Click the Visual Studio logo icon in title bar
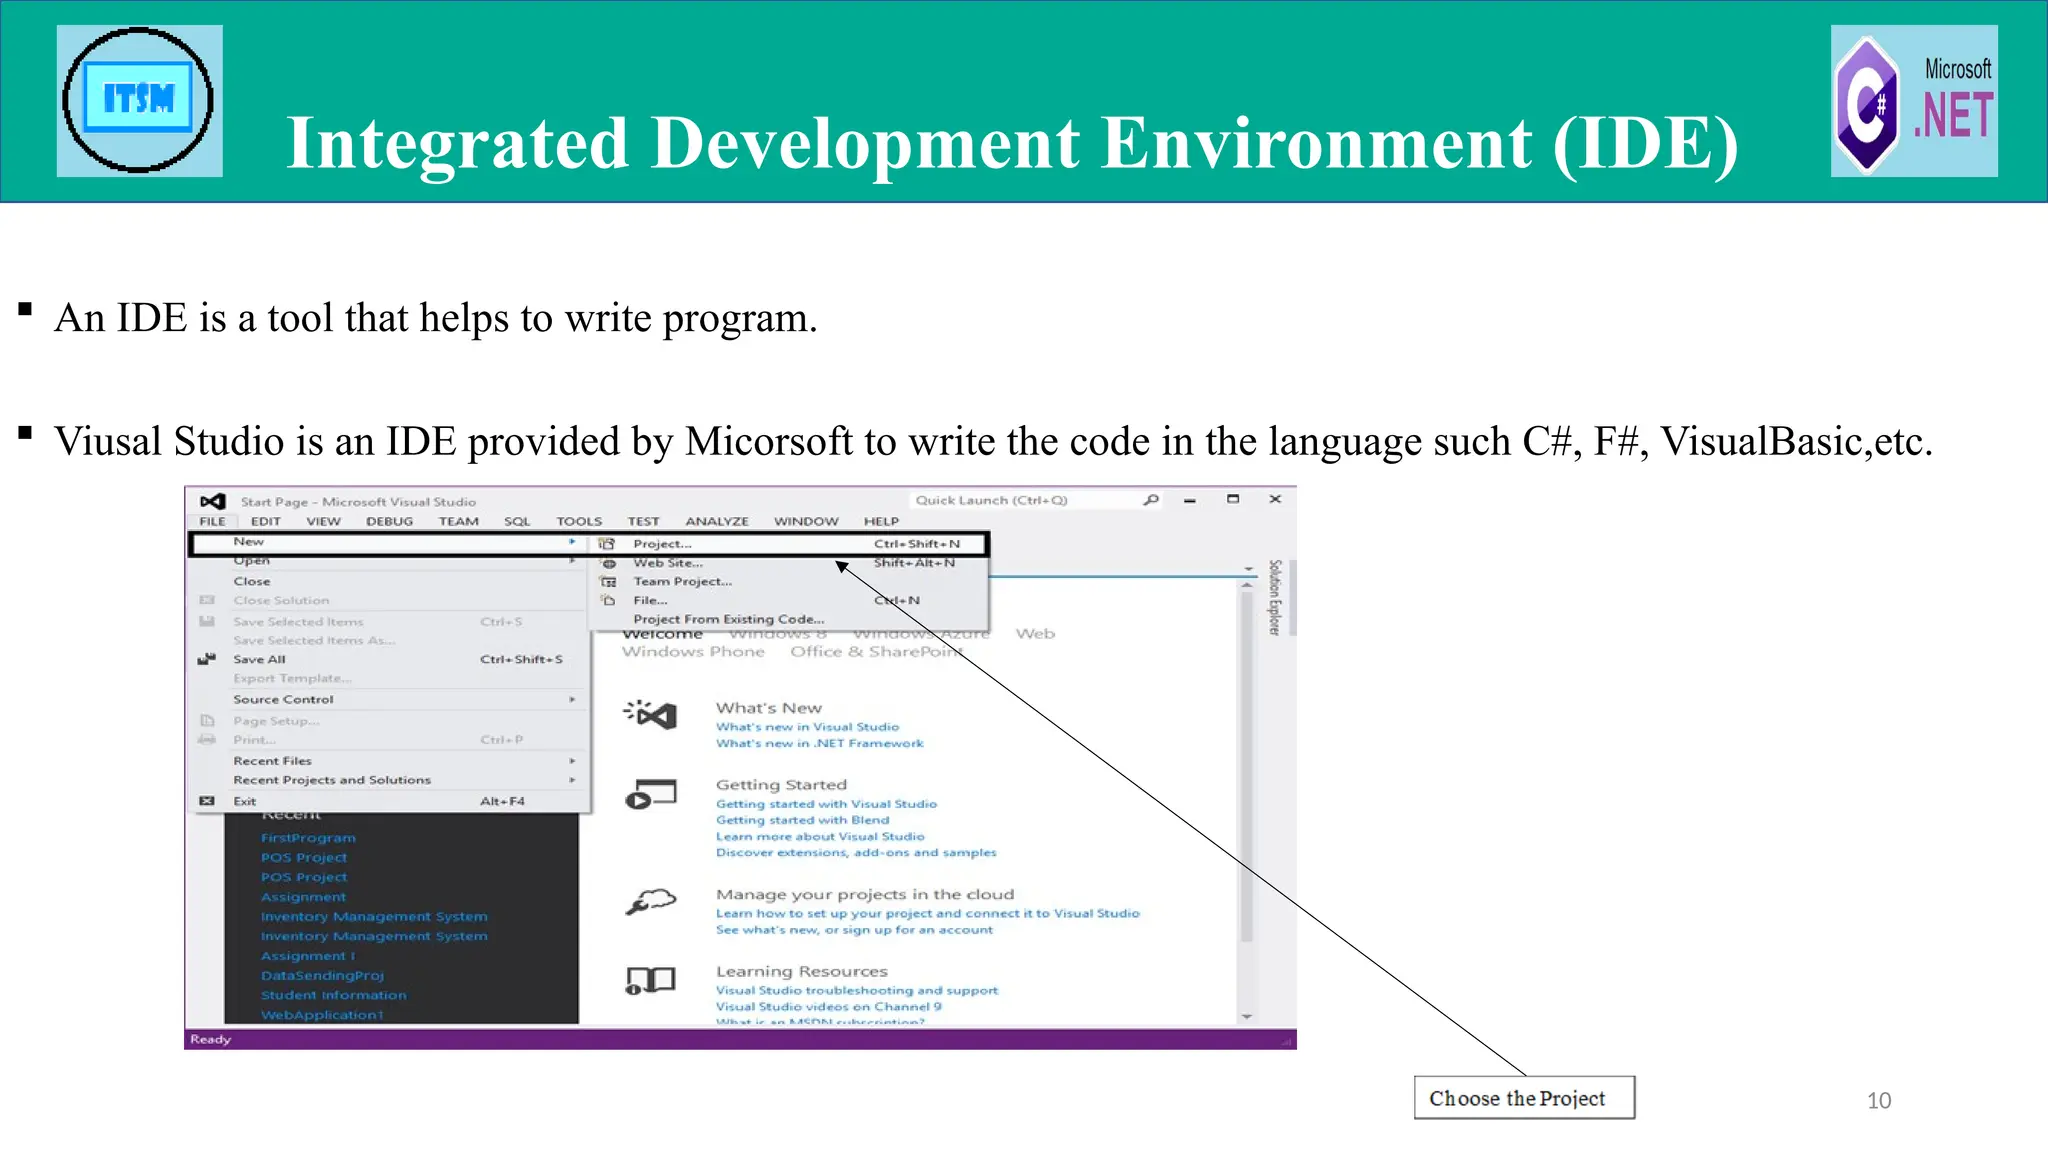Image resolution: width=2048 pixels, height=1152 pixels. tap(212, 501)
